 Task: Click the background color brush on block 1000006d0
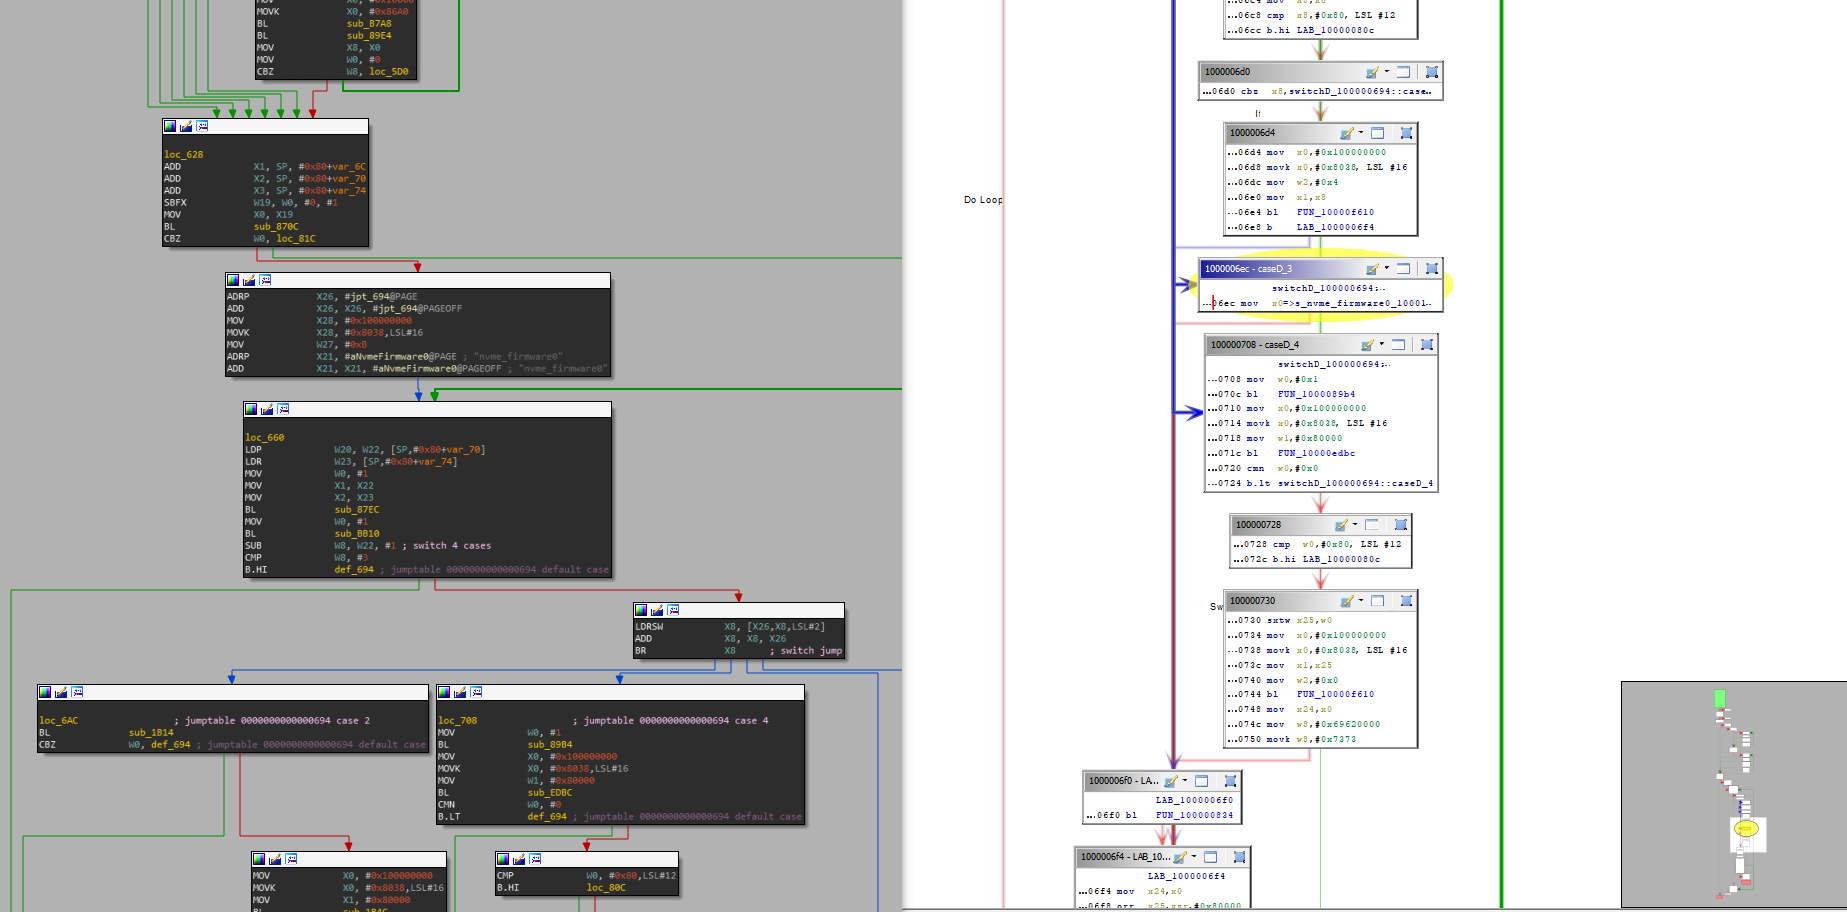(x=1372, y=72)
